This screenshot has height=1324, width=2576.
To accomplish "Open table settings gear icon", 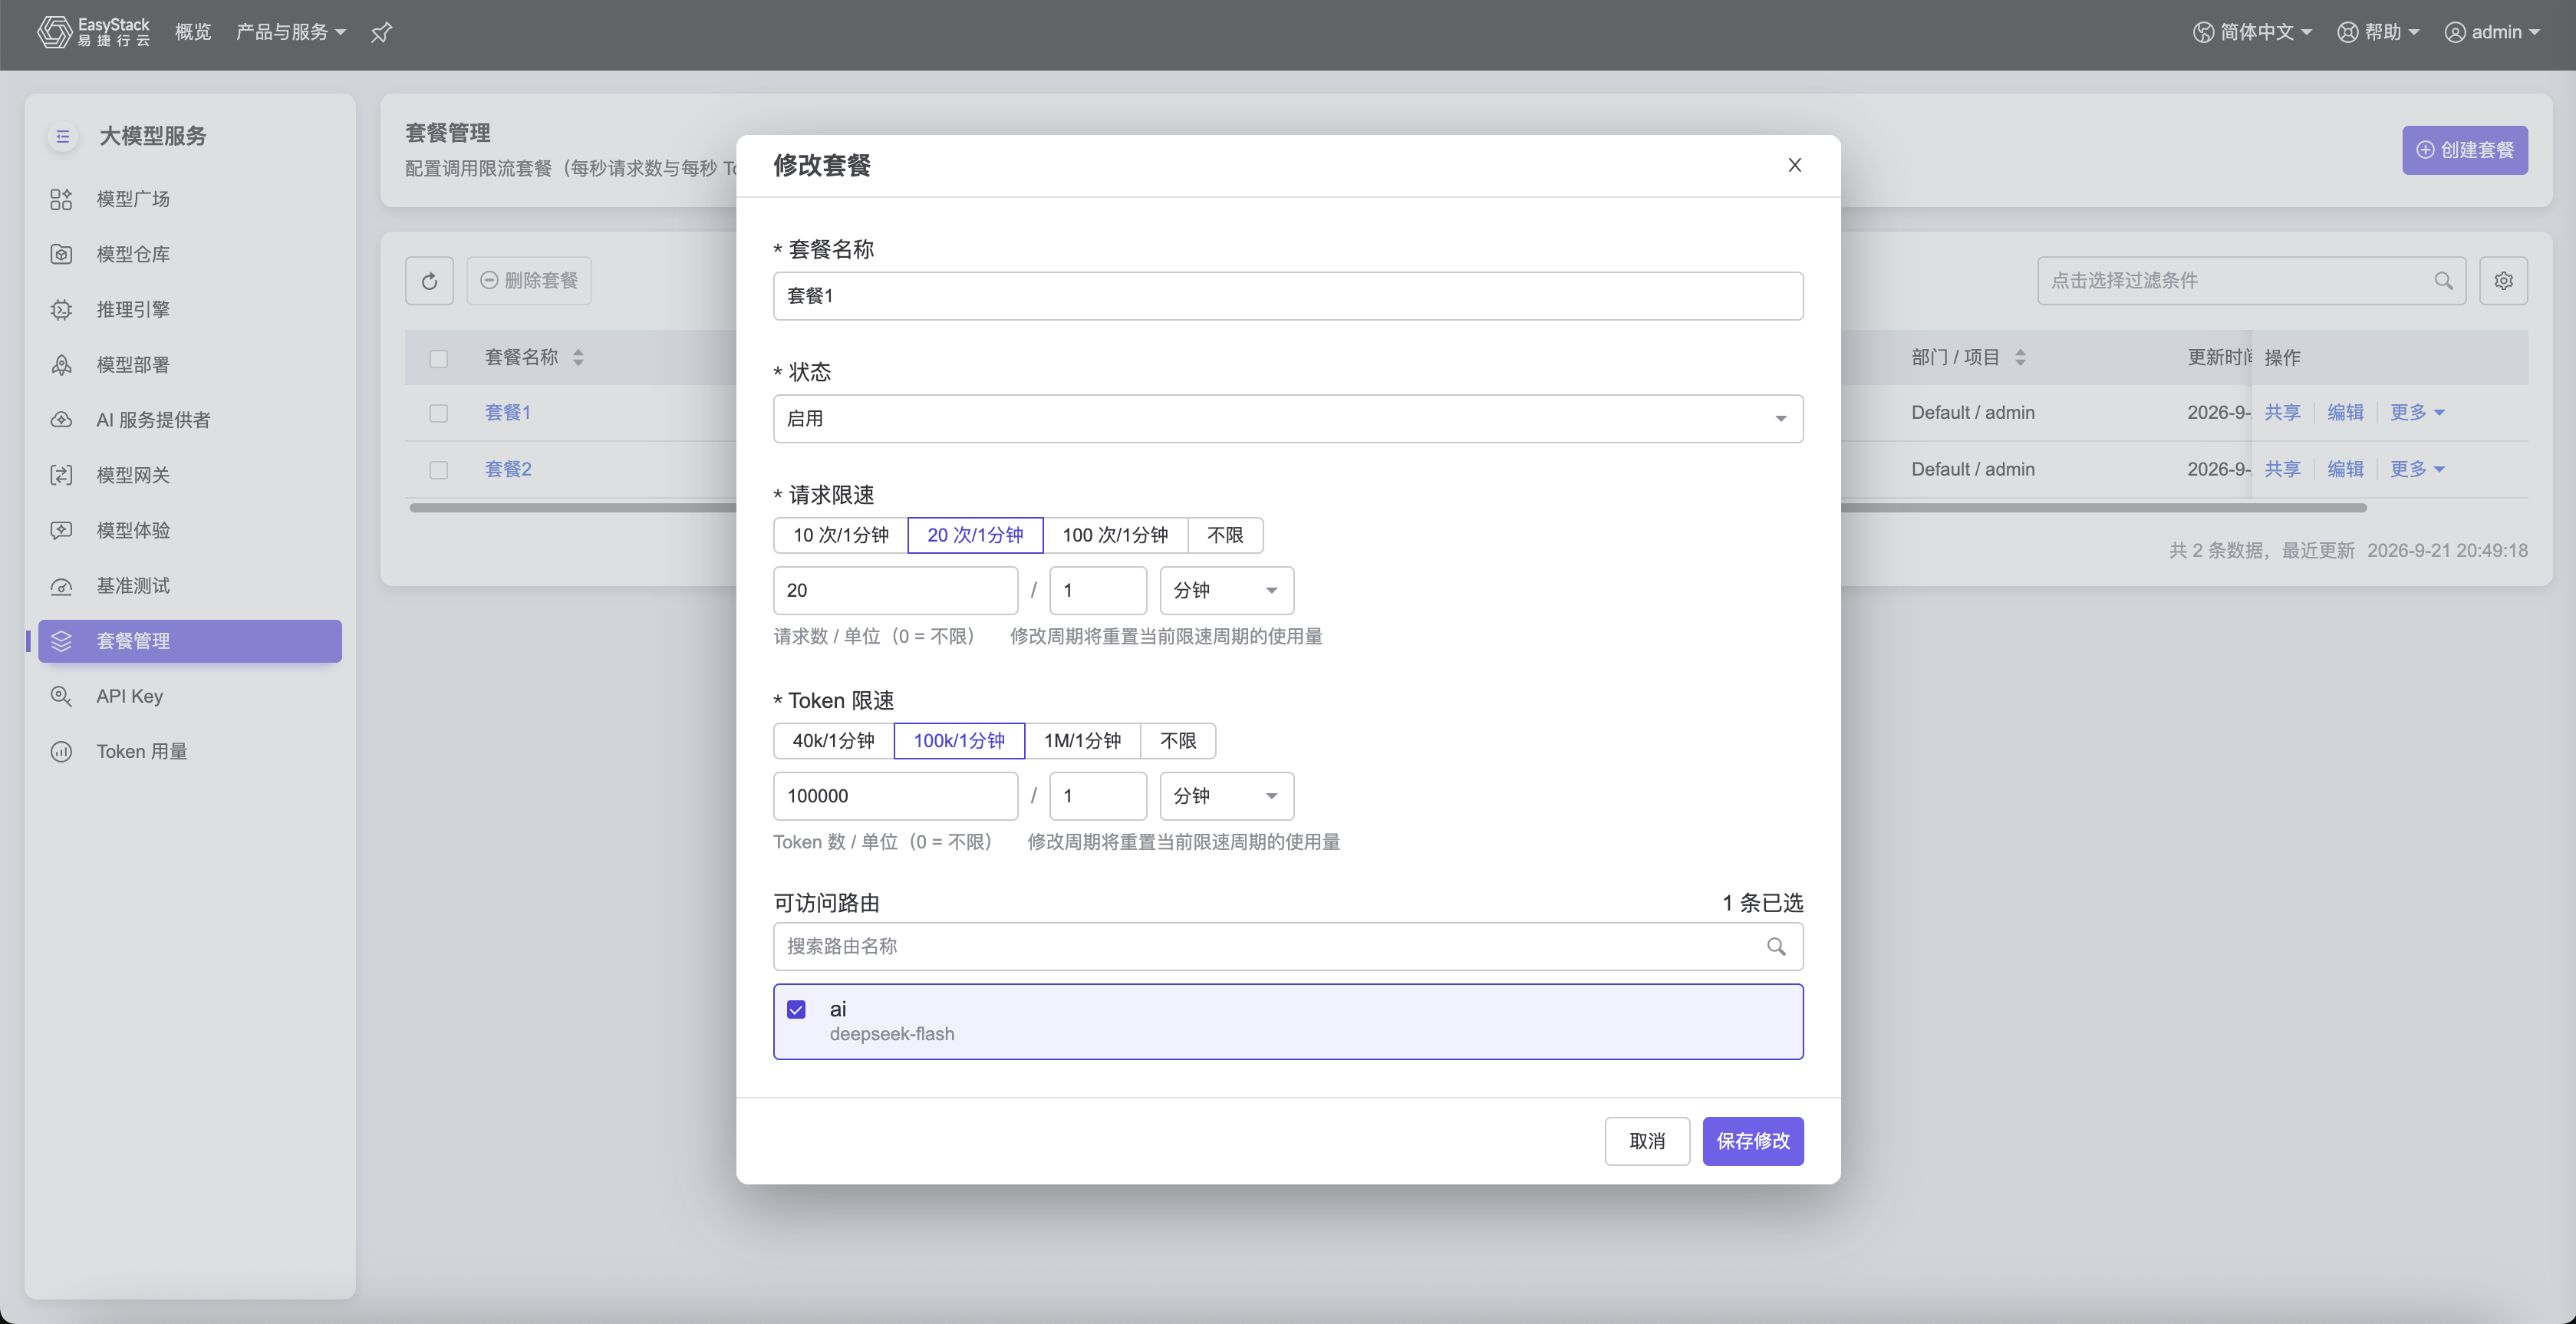I will coord(2503,281).
